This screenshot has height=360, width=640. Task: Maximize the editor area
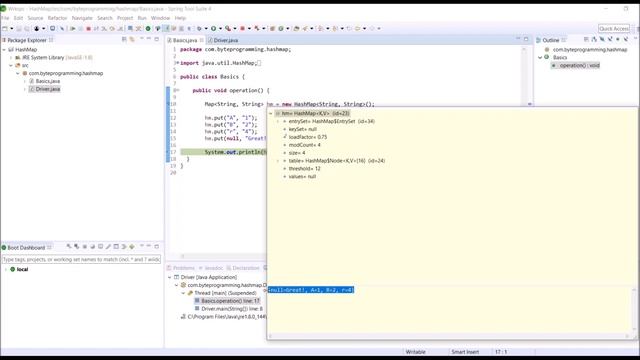click(526, 39)
